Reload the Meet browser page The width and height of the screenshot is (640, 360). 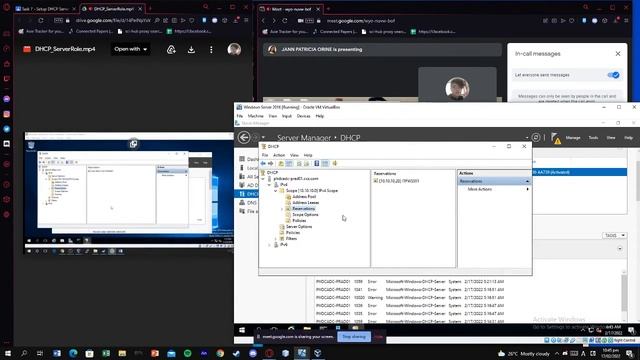point(285,20)
